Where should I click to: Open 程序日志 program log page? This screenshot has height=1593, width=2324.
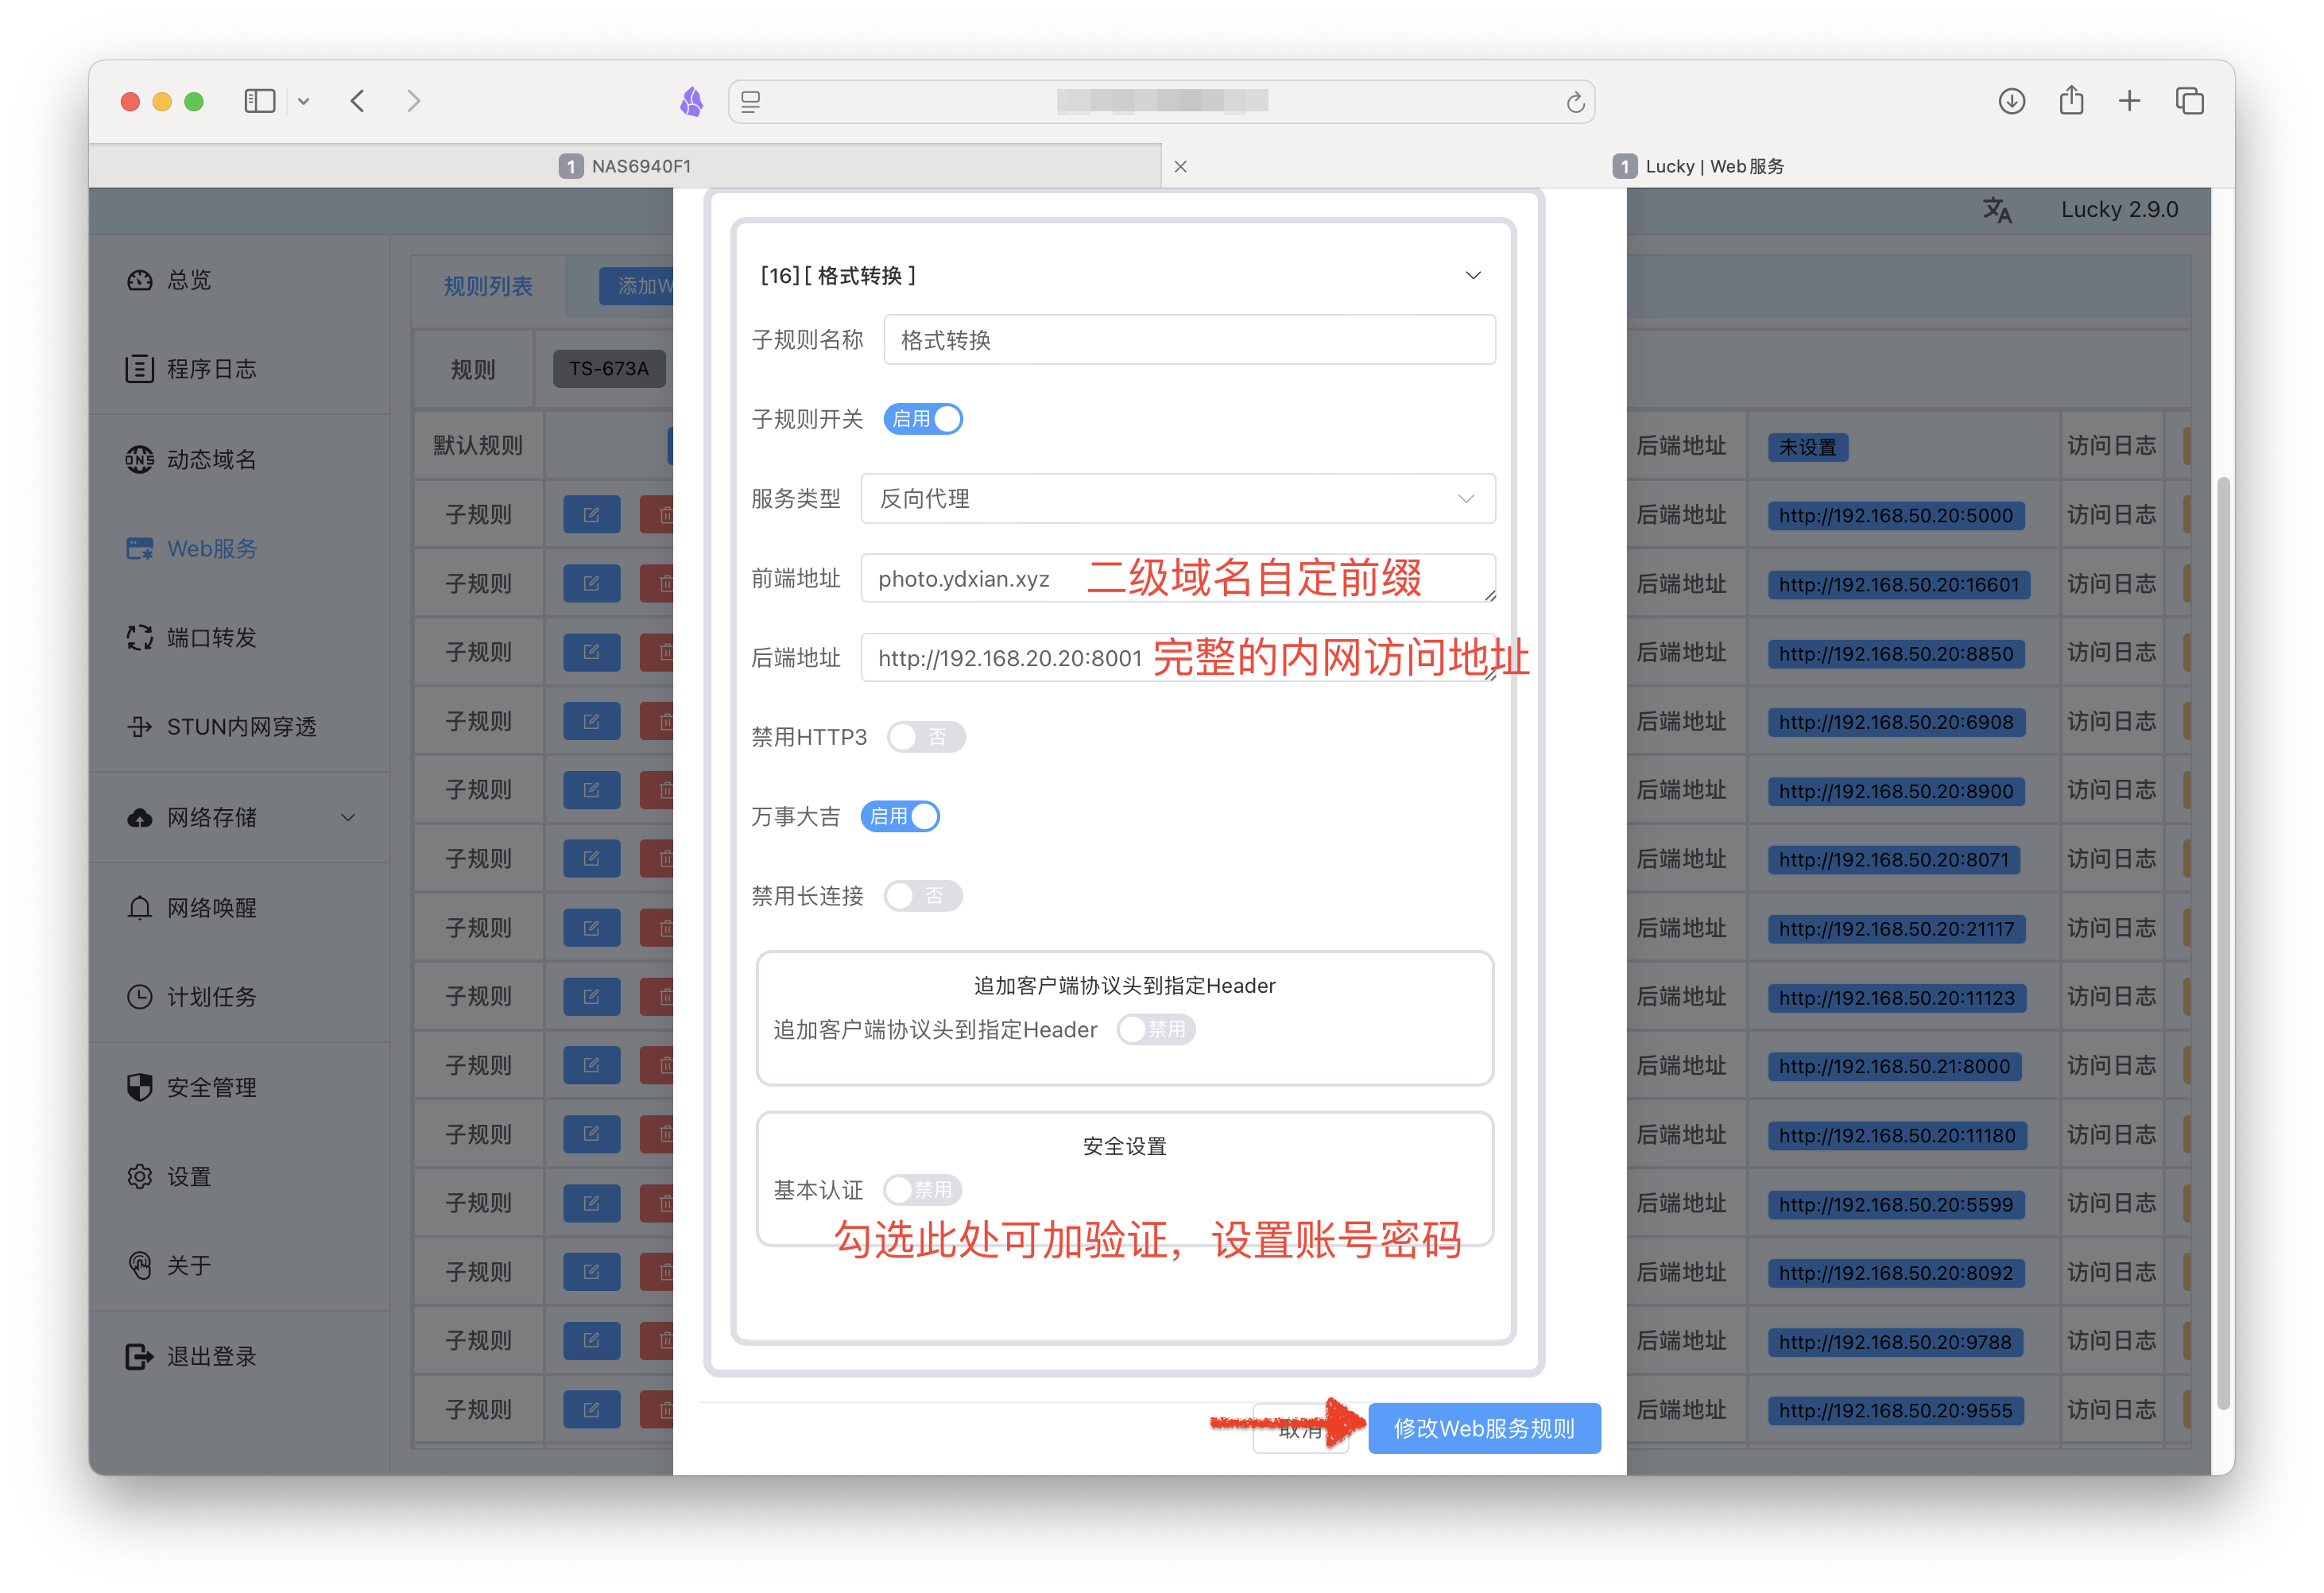pyautogui.click(x=191, y=369)
